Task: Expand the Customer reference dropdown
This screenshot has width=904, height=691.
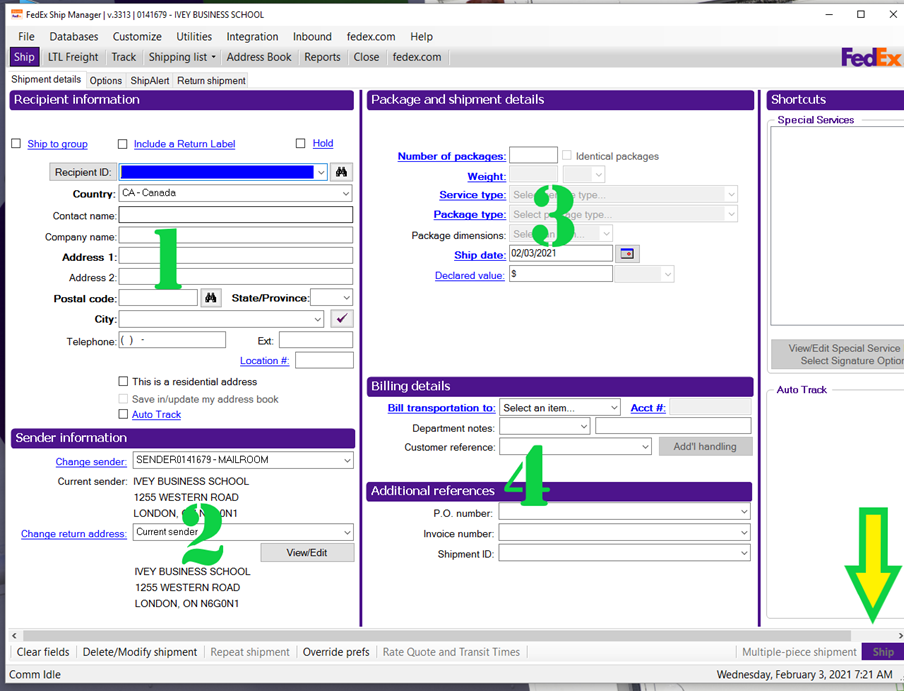Action: point(645,447)
